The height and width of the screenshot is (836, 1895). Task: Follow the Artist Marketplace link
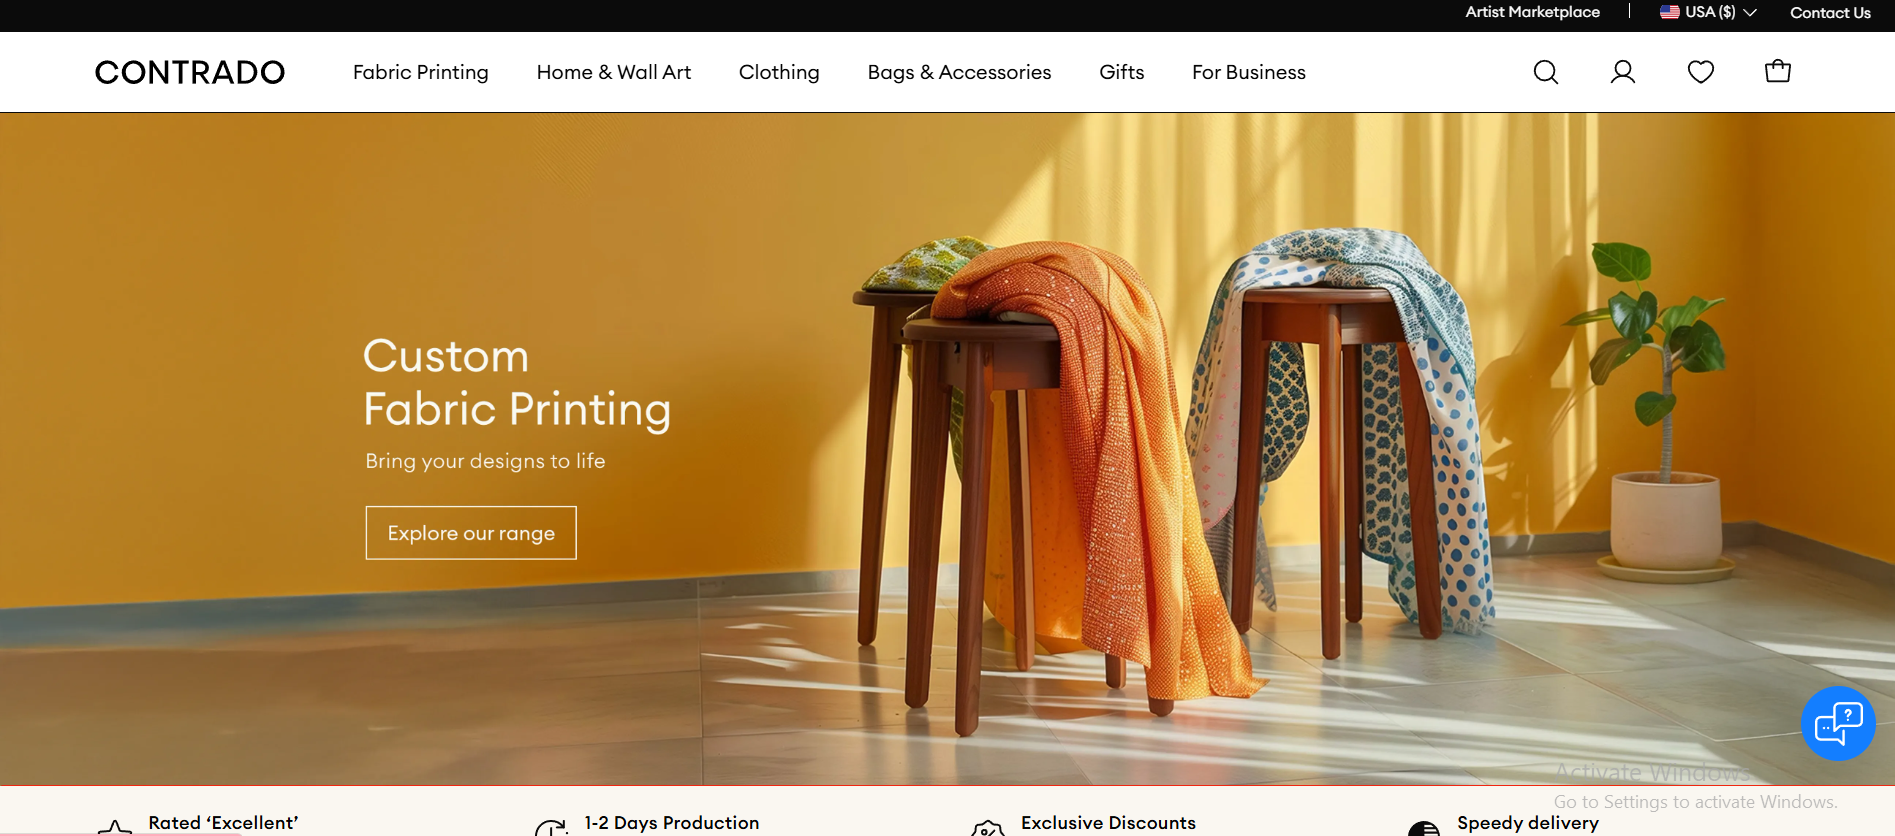(x=1533, y=12)
